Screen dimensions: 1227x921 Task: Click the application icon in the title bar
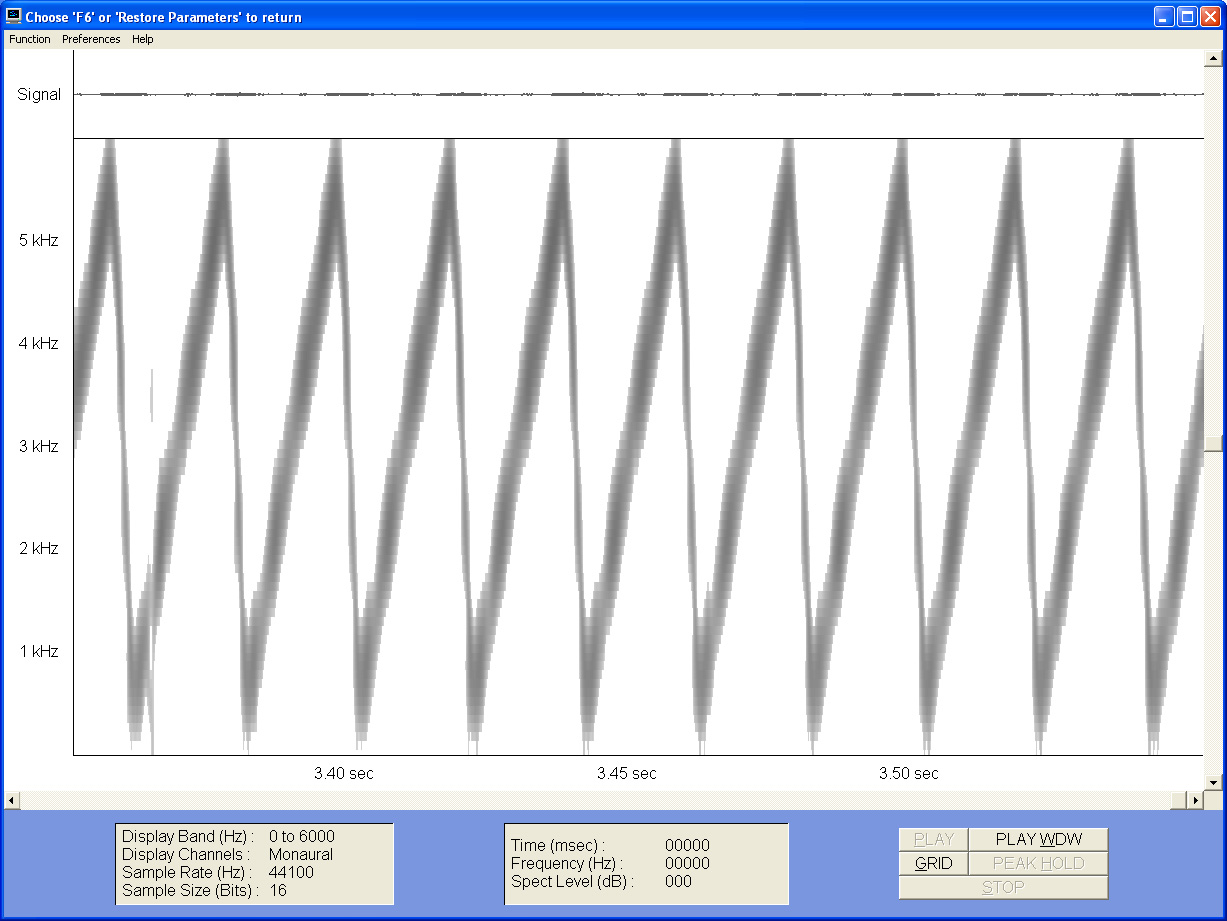click(x=14, y=16)
